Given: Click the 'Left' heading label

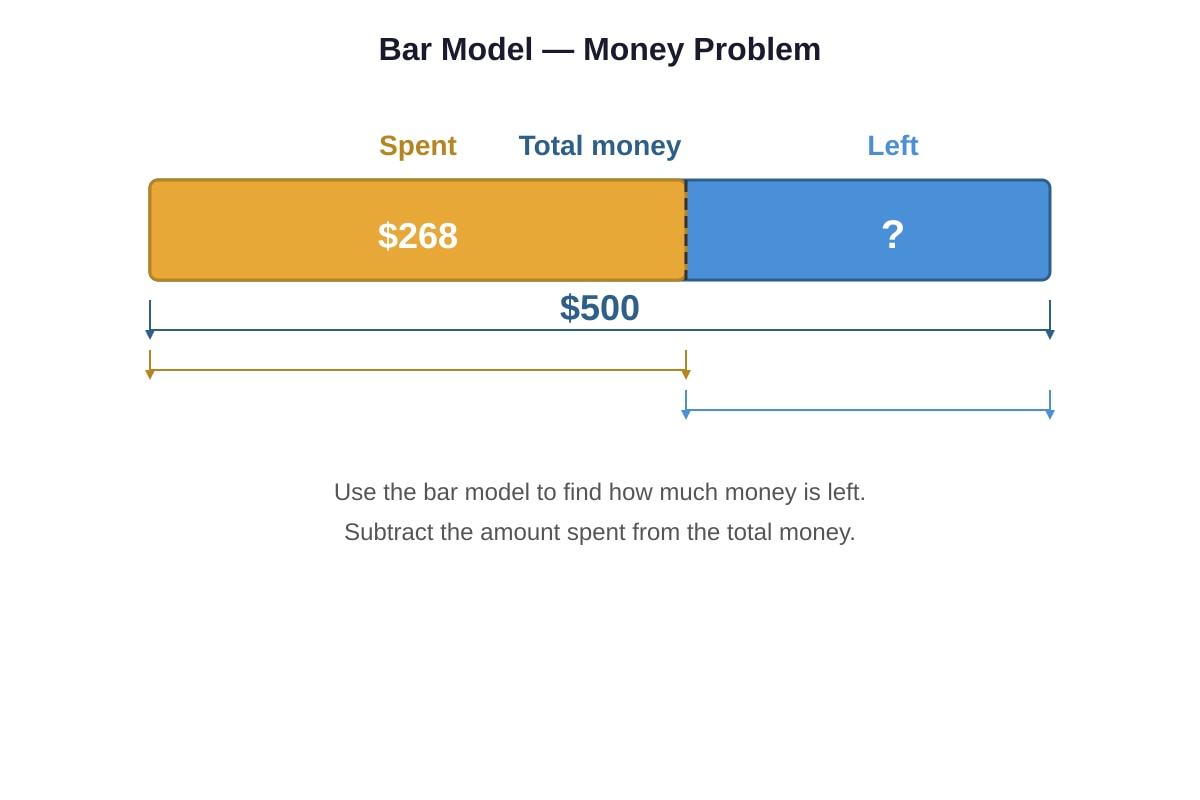Looking at the screenshot, I should (893, 146).
